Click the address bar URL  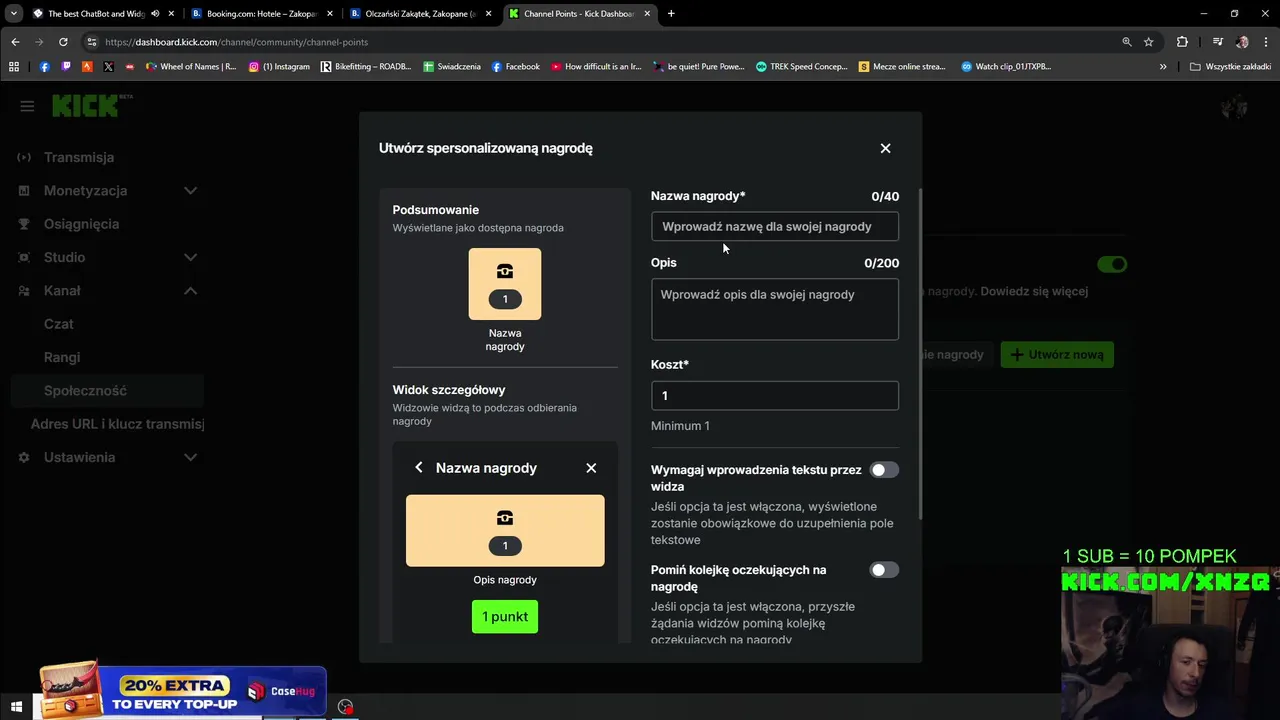click(x=236, y=42)
